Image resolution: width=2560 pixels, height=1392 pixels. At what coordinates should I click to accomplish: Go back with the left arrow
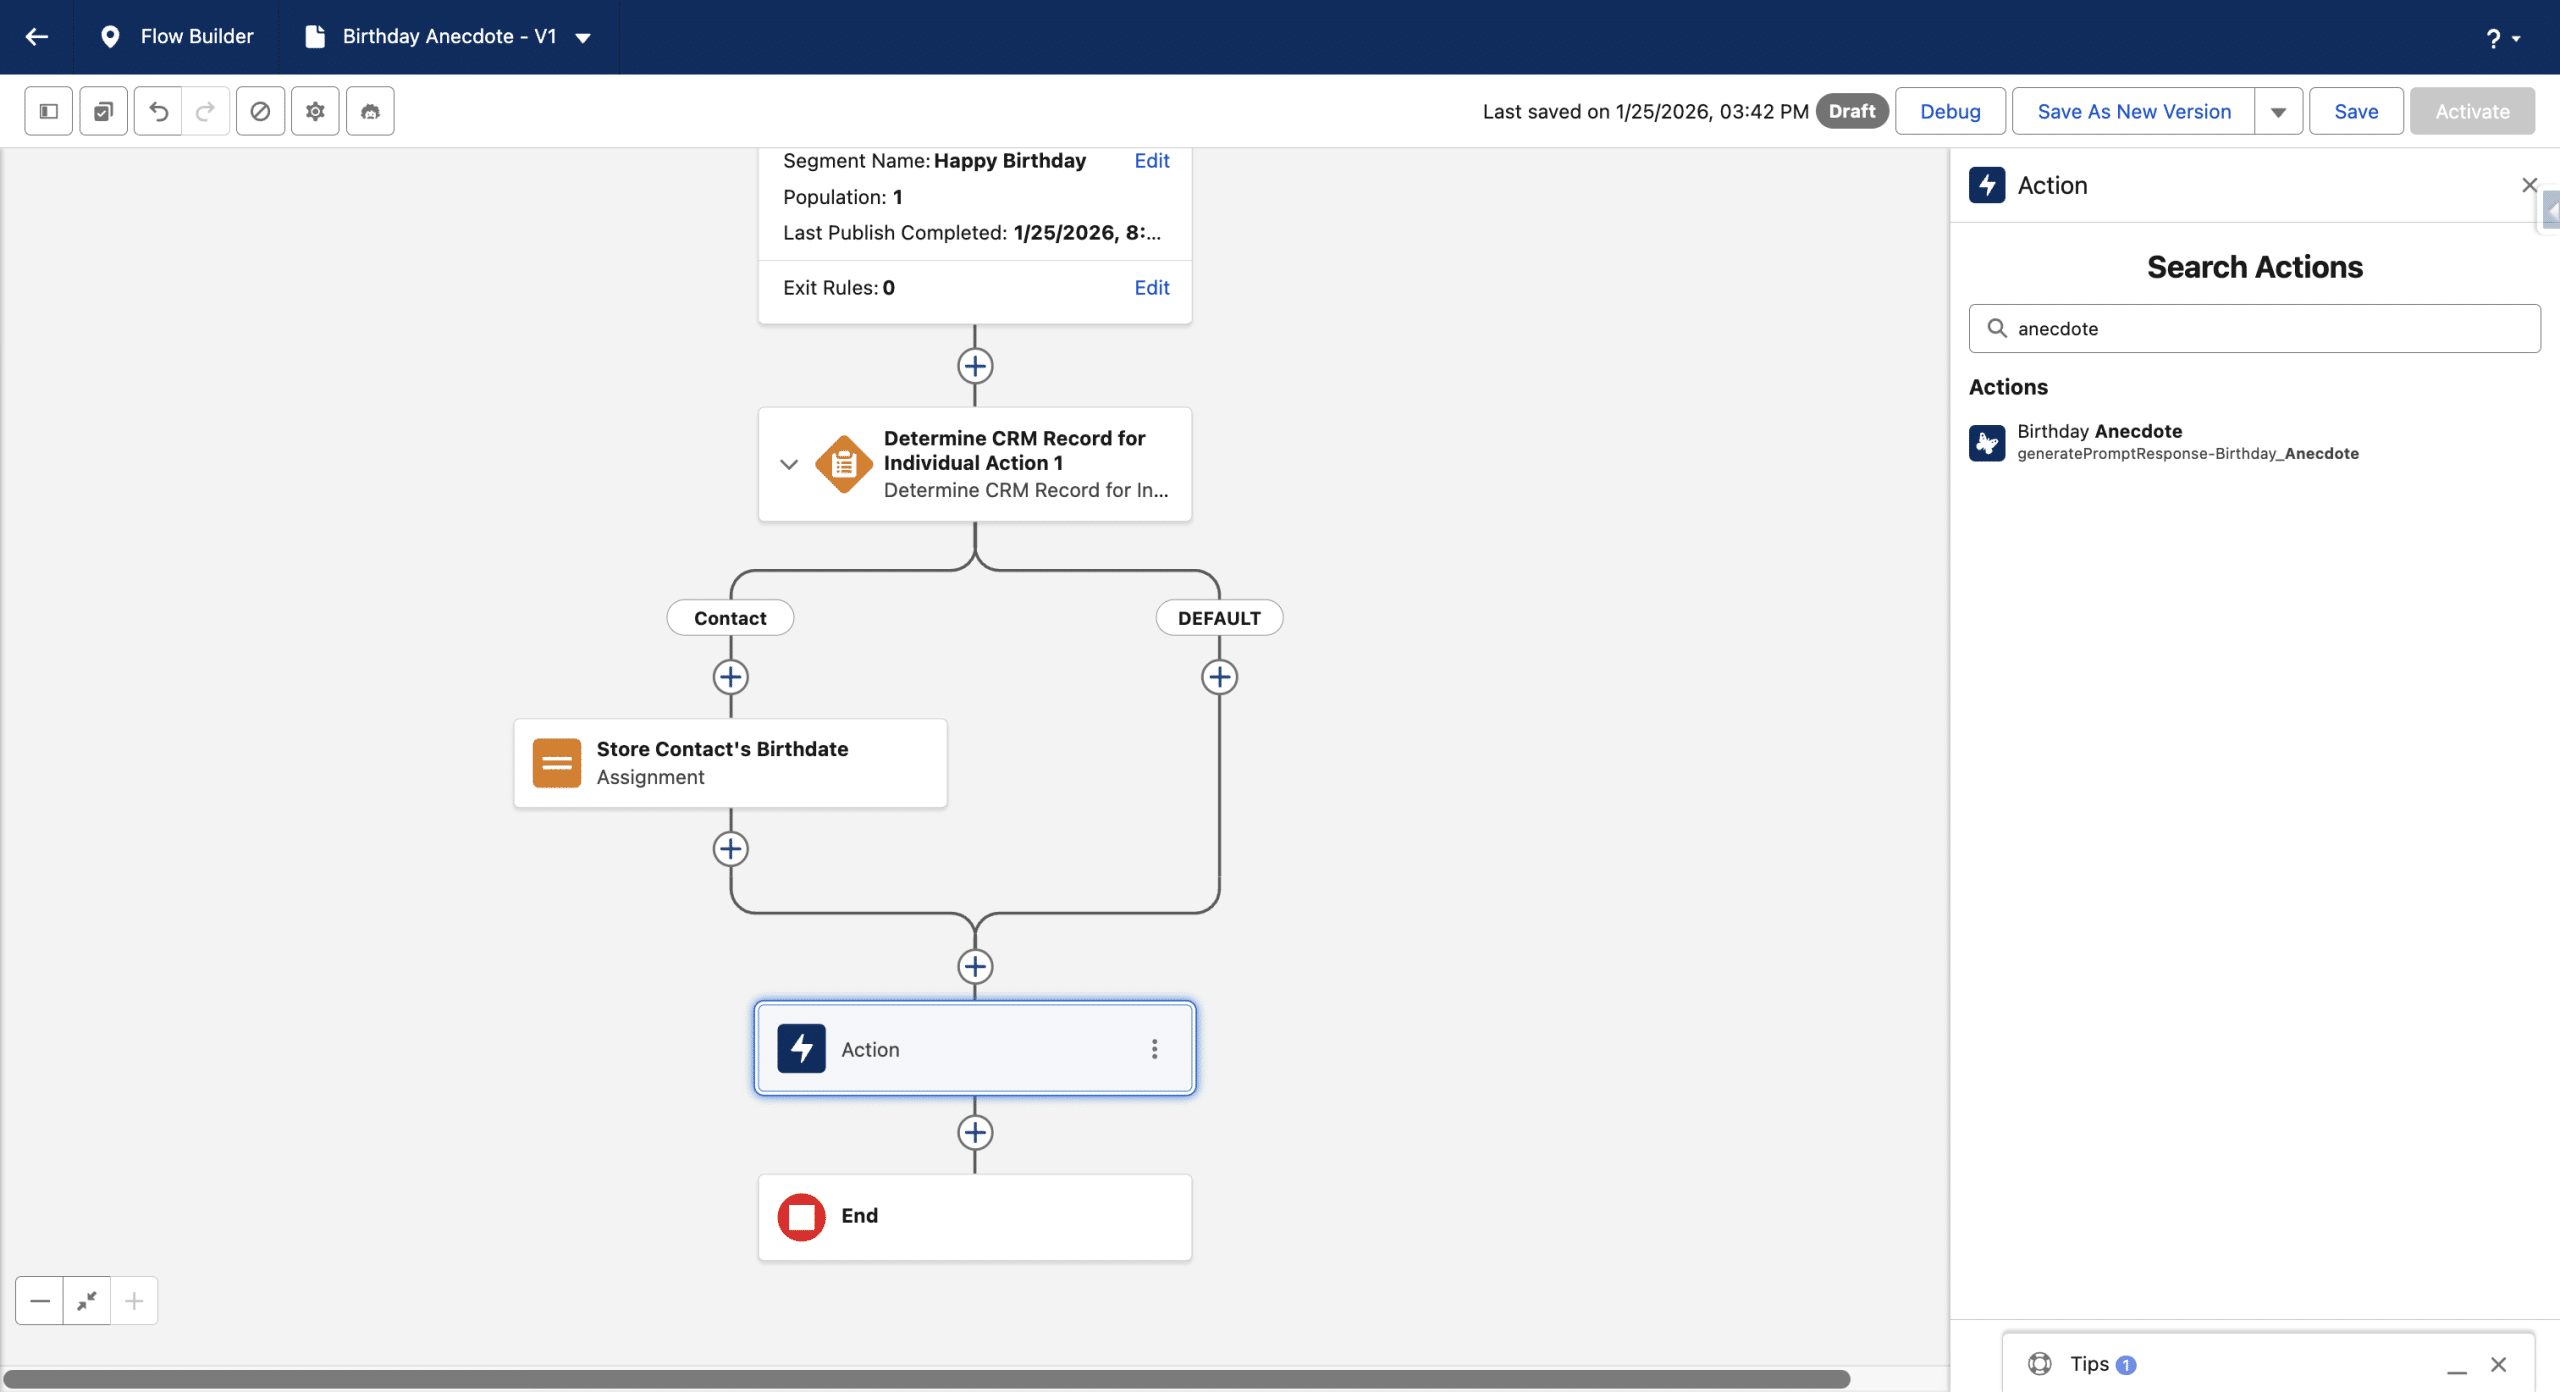37,37
